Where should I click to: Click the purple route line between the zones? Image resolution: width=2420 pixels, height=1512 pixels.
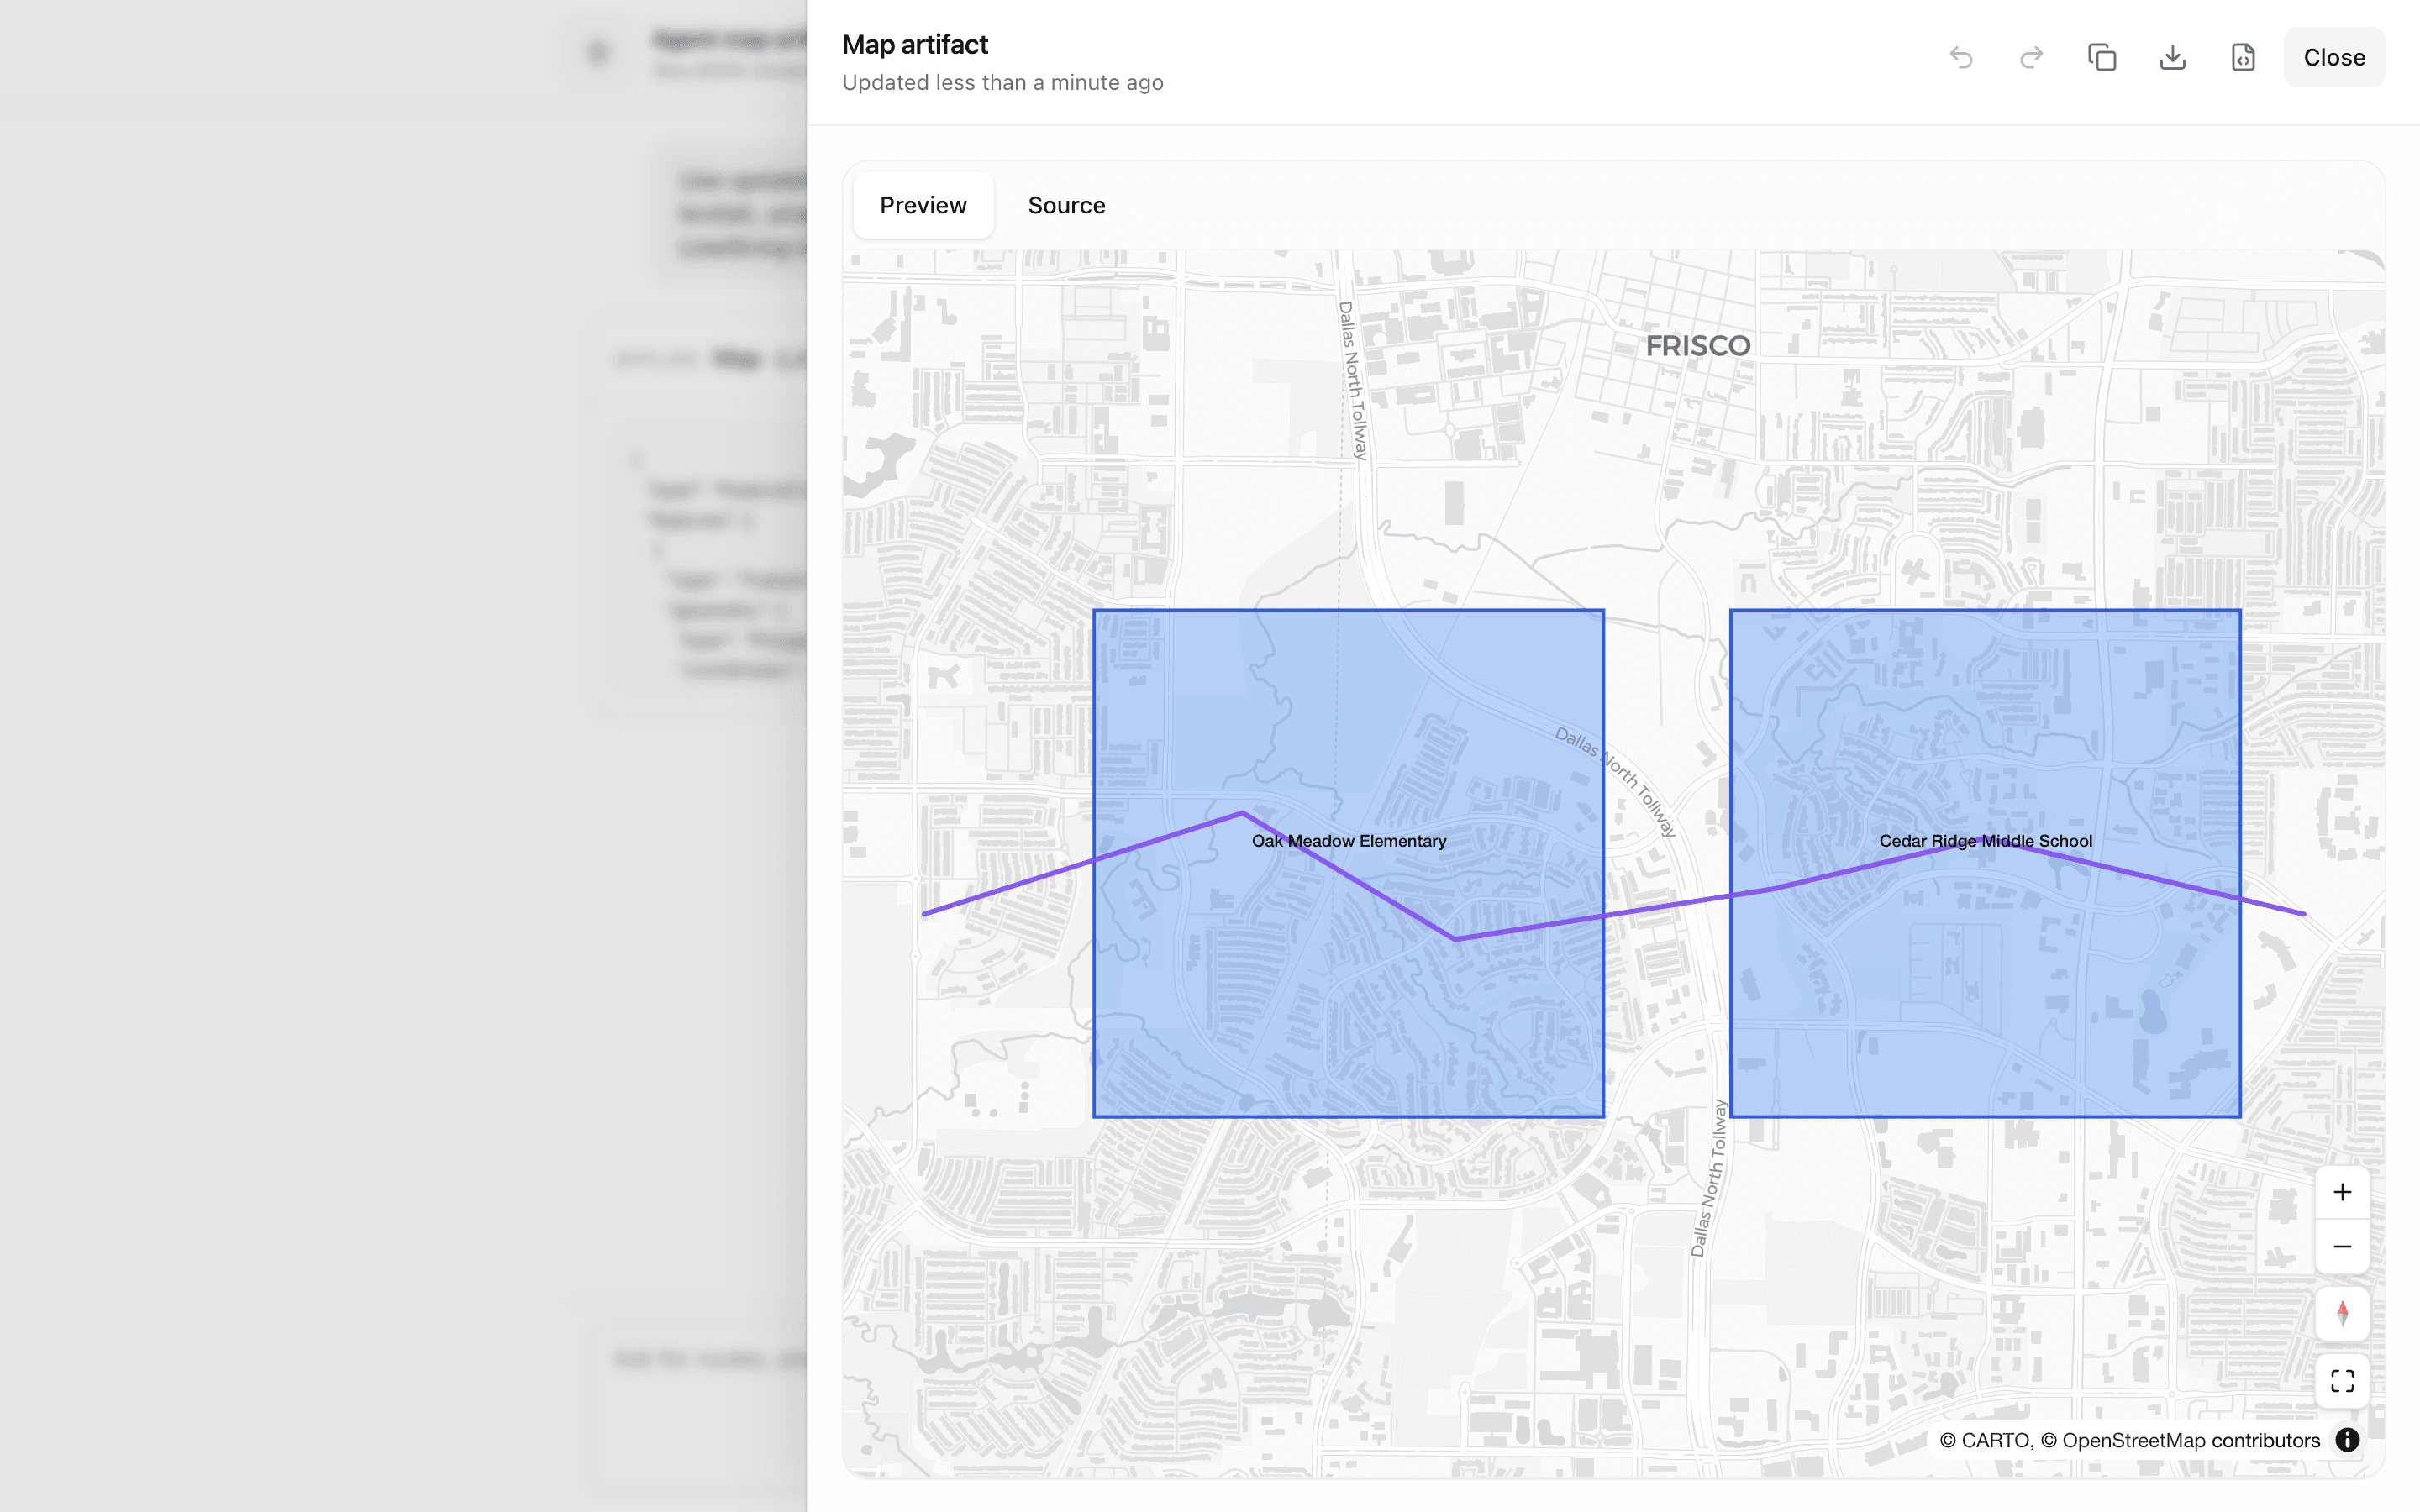pos(1667,906)
